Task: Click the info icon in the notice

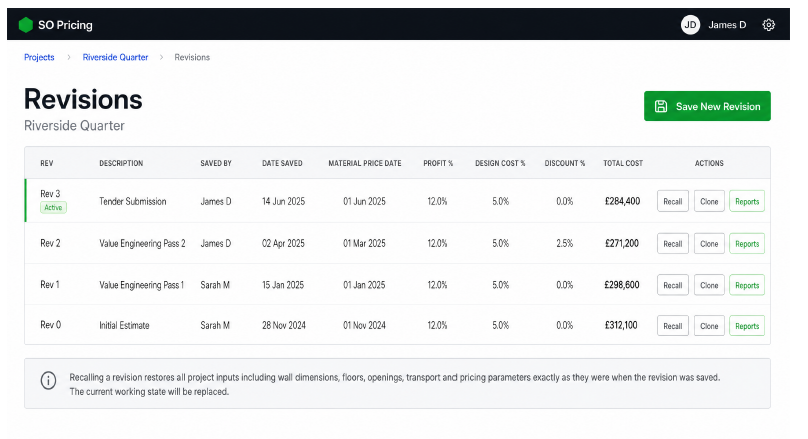Action: (x=48, y=381)
